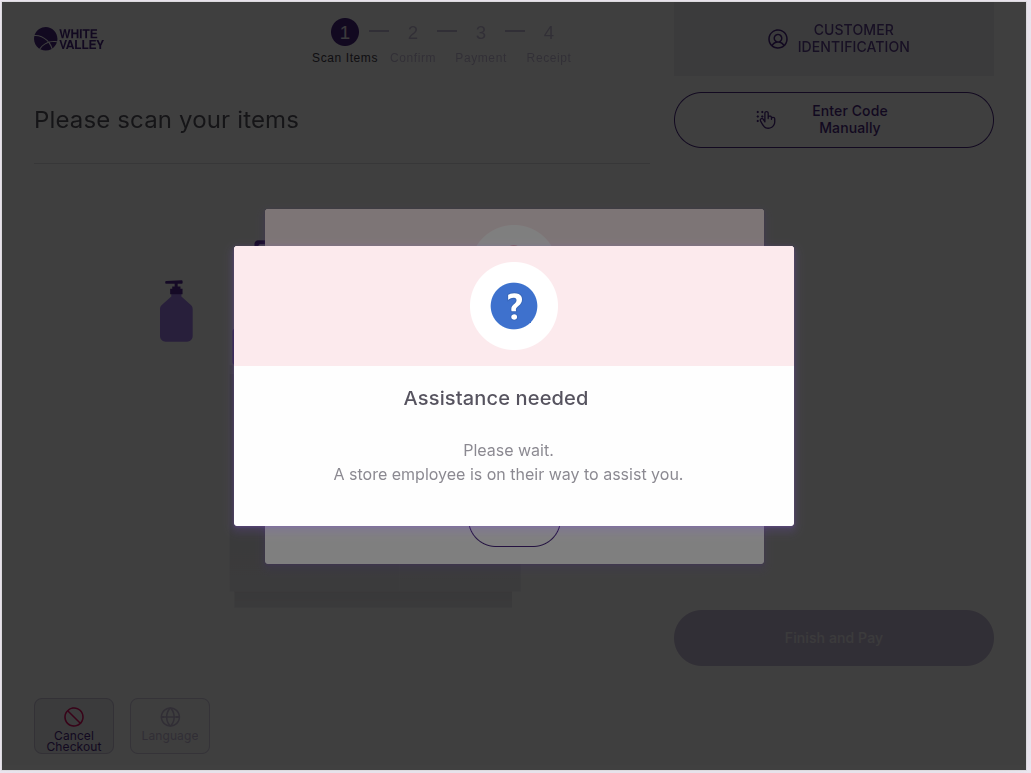Open the Language selector
Image resolution: width=1031 pixels, height=773 pixels.
point(170,726)
